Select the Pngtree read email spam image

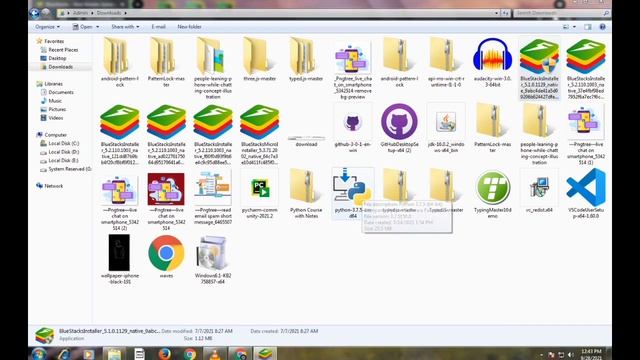point(213,198)
